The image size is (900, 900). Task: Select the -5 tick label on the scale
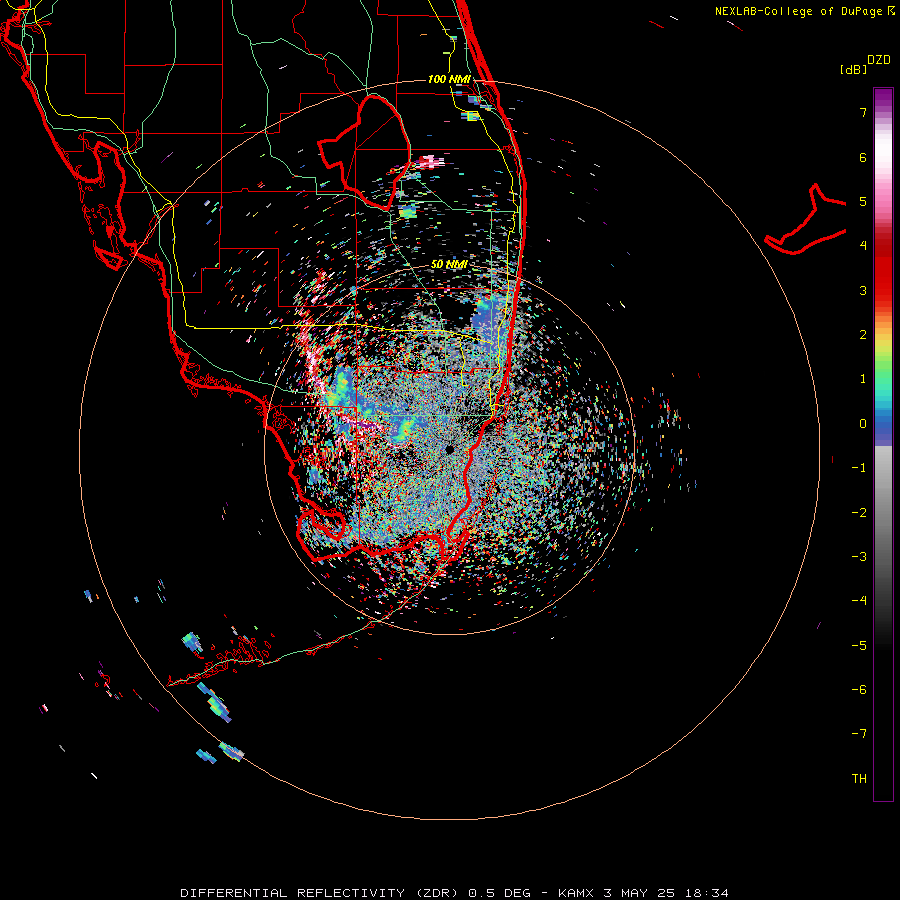pos(859,645)
